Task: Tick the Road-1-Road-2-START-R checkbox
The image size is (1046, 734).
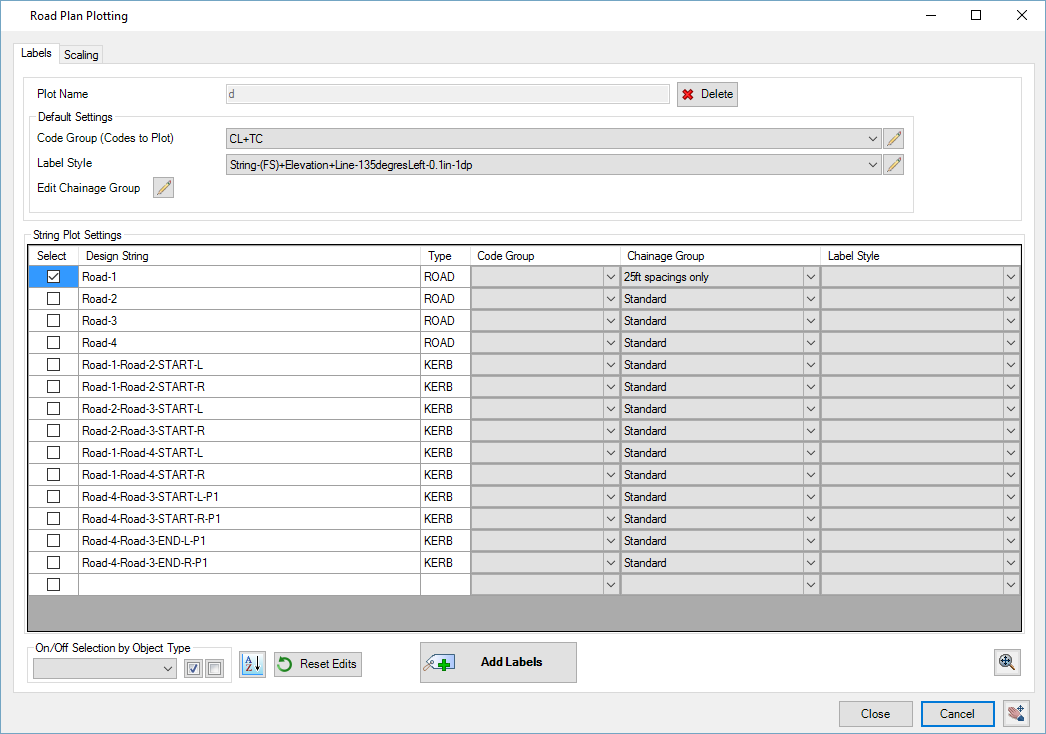Action: pos(53,386)
